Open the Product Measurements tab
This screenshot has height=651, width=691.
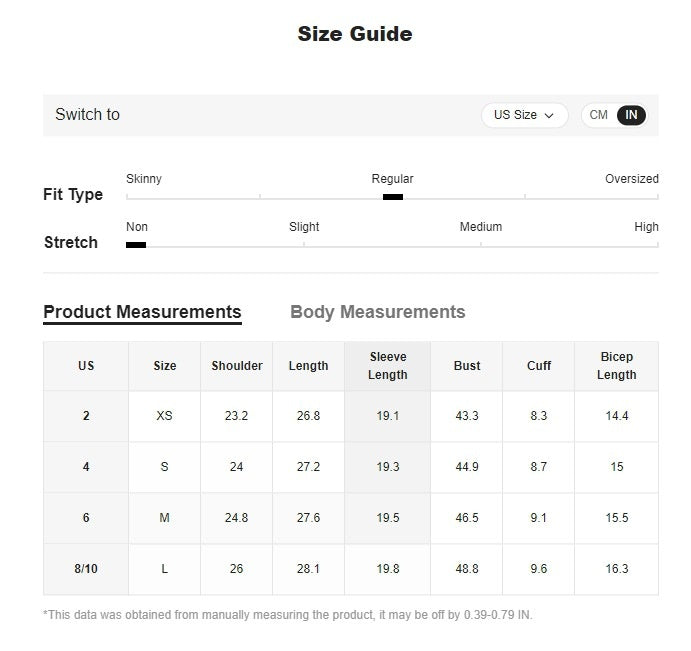pyautogui.click(x=142, y=312)
